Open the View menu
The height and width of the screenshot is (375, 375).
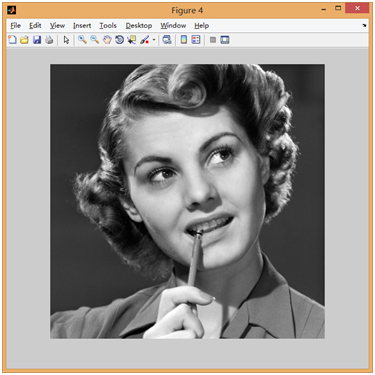point(57,26)
